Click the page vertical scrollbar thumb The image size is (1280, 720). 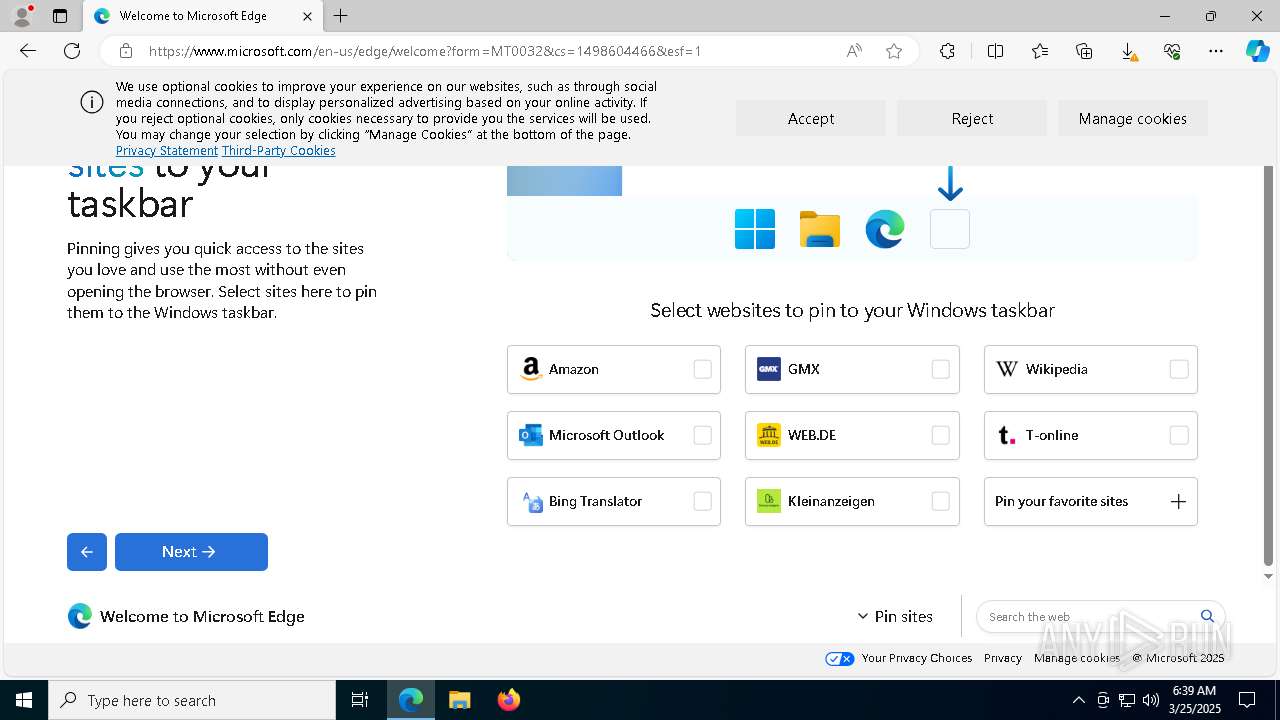coord(1268,366)
